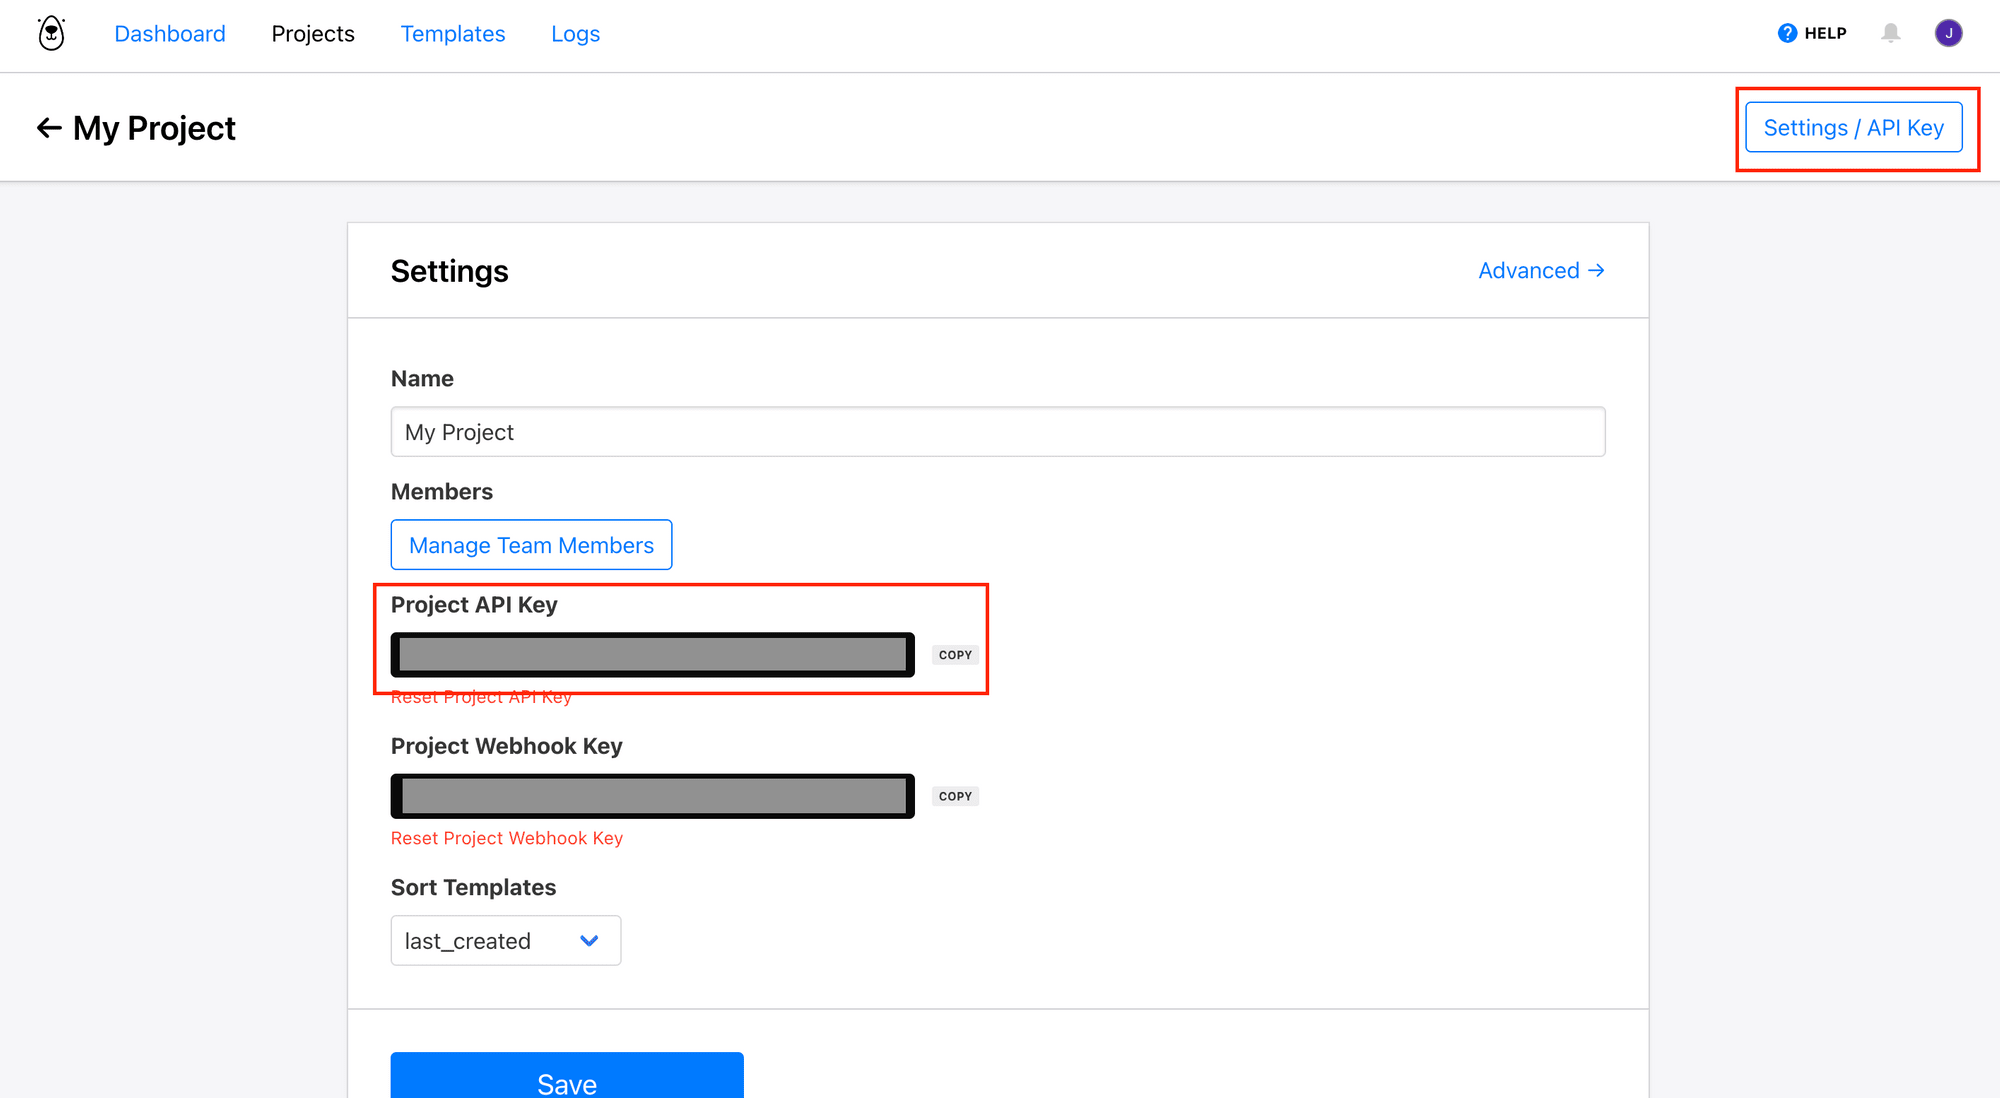Image resolution: width=2000 pixels, height=1098 pixels.
Task: Copy the Project Webhook Key
Action: coord(955,796)
